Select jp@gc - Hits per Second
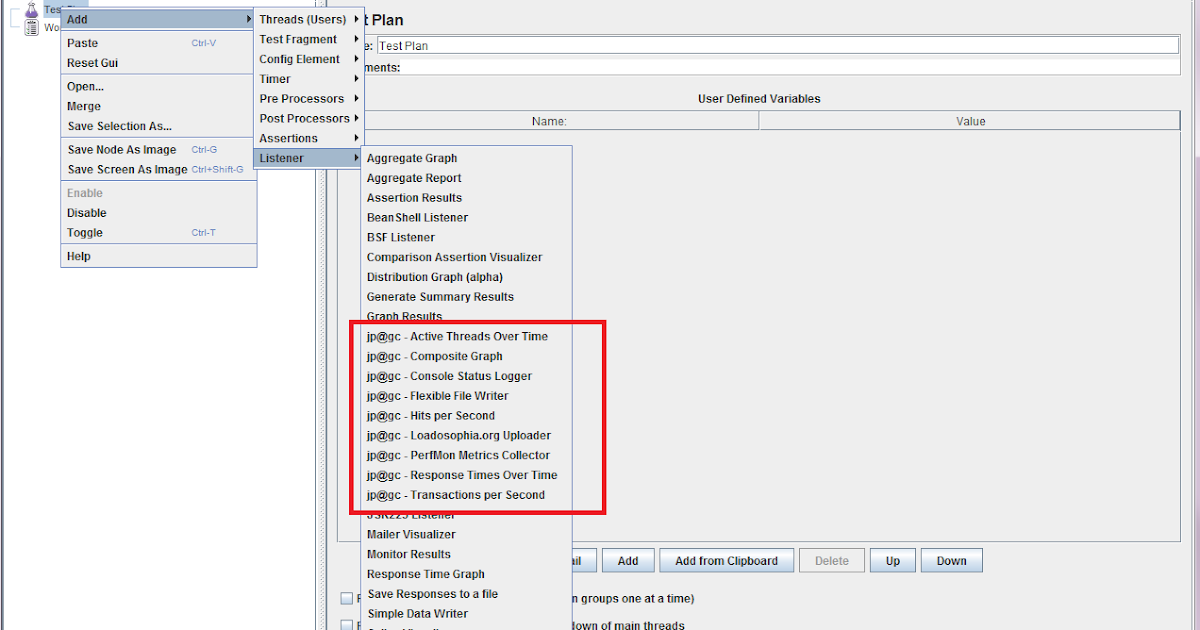The width and height of the screenshot is (1200, 630). point(466,415)
